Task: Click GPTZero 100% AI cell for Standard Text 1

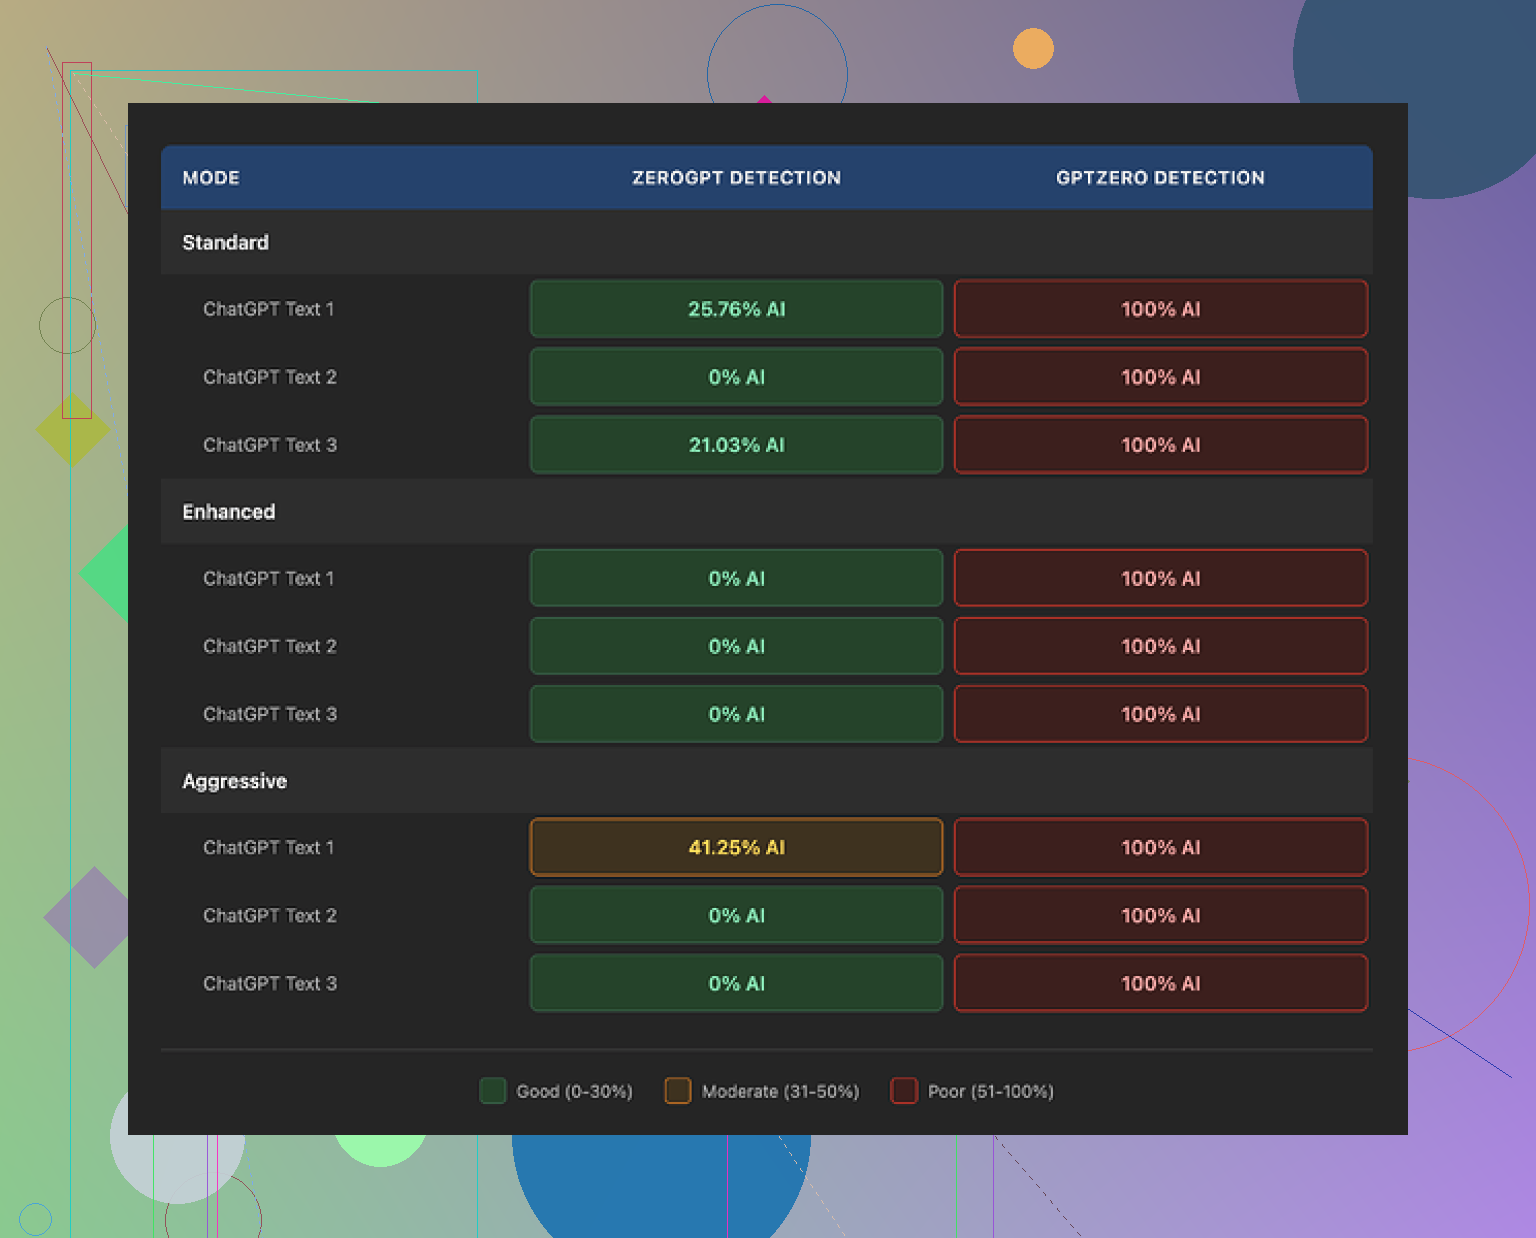Action: point(1160,309)
